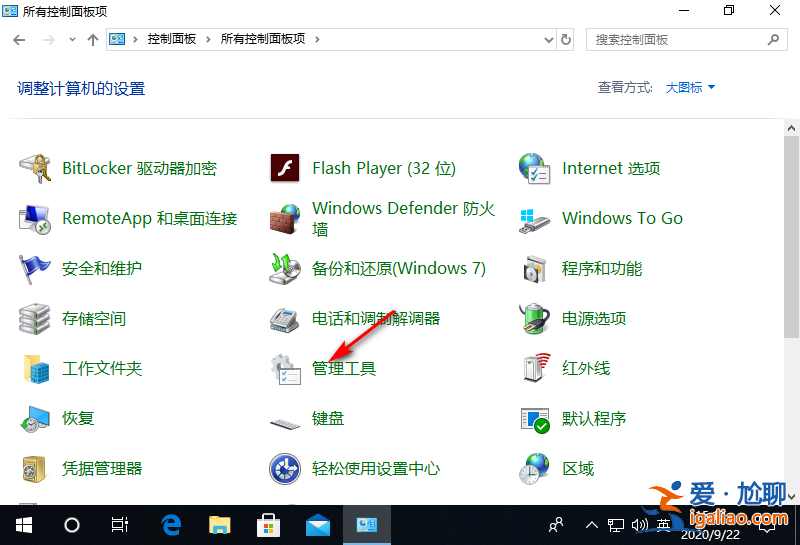Refresh the control panel view
Image resolution: width=800 pixels, height=545 pixels.
[565, 40]
